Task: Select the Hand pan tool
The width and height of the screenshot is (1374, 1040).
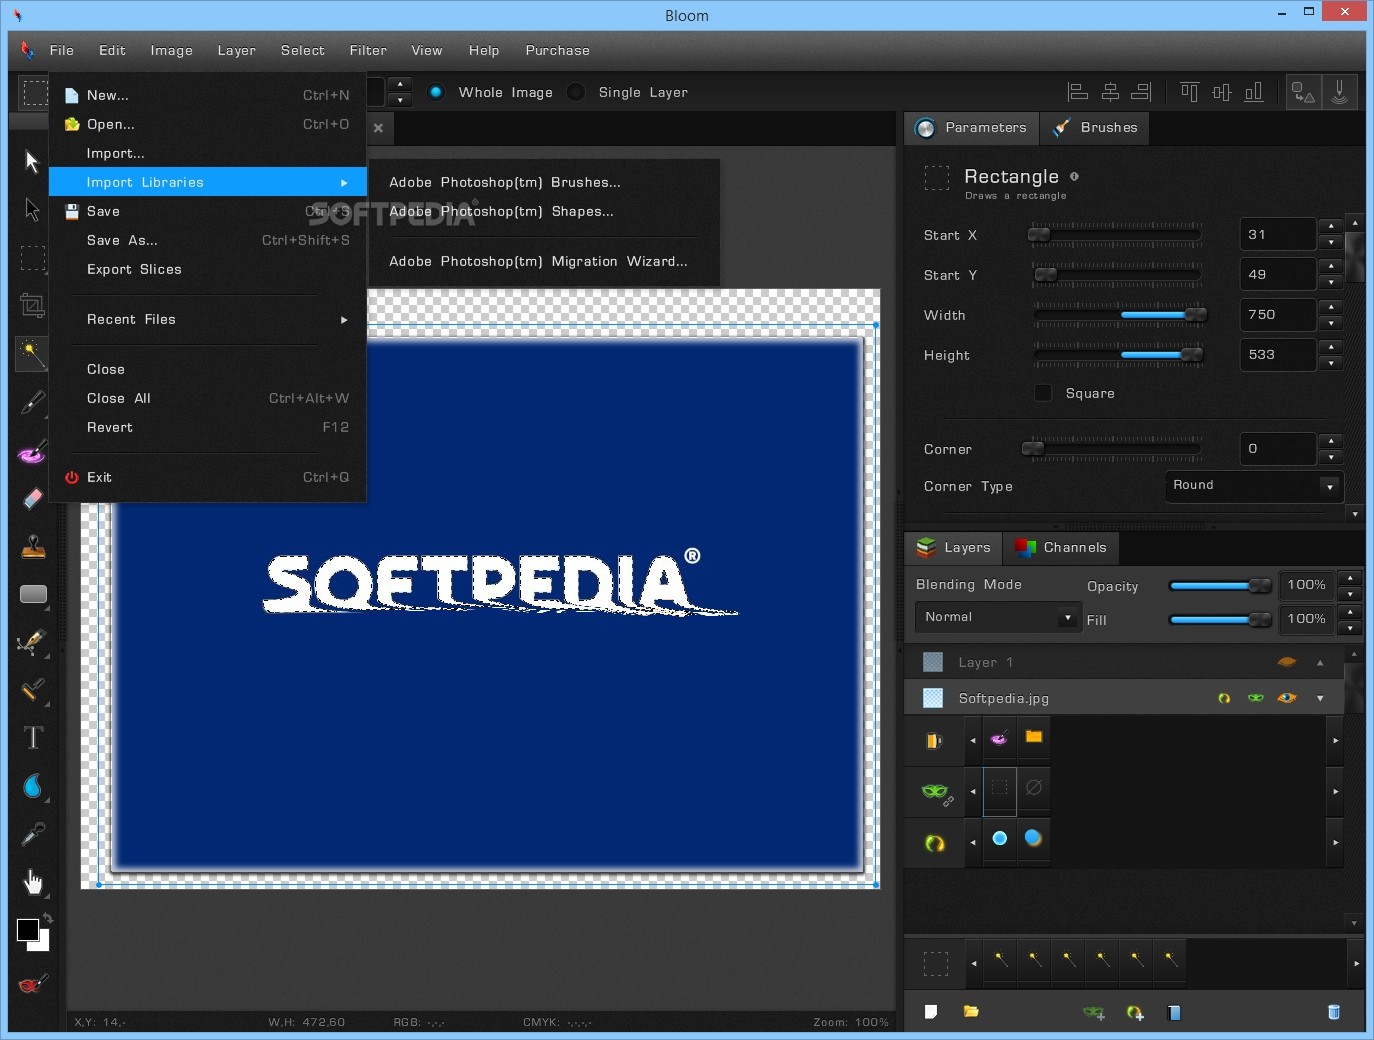Action: tap(33, 881)
